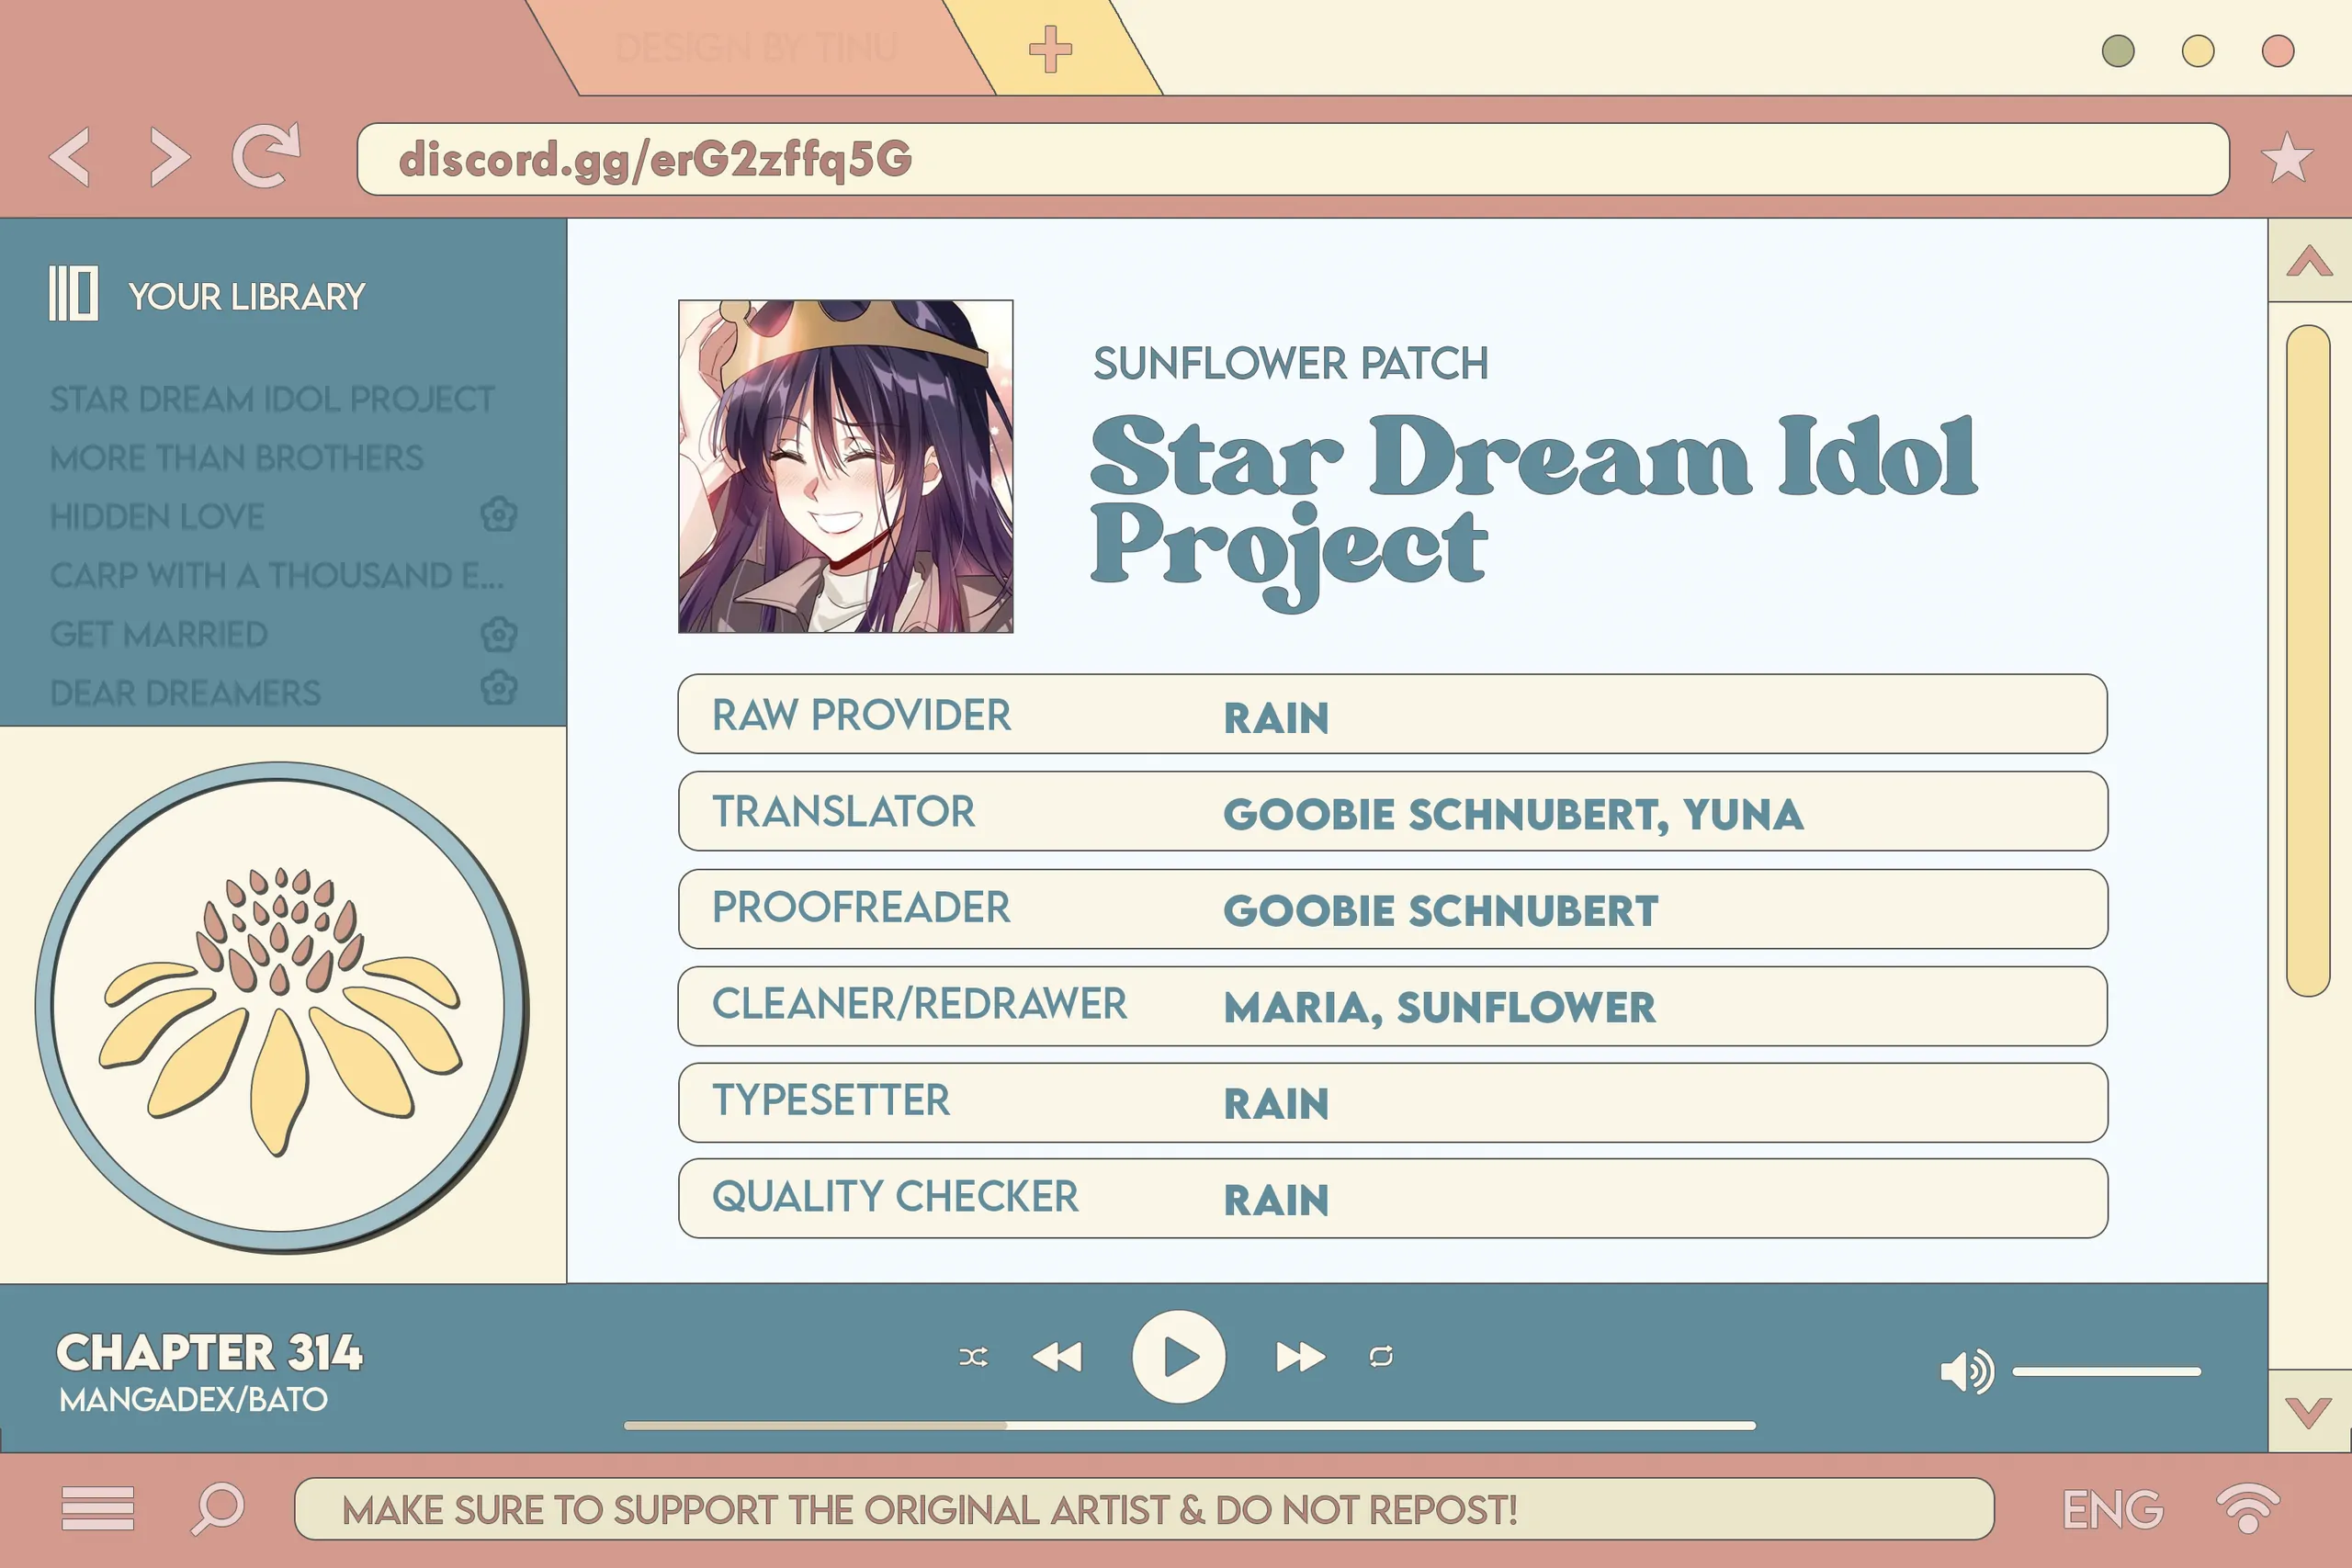This screenshot has width=2352, height=1568.
Task: Open More Than Brothers in library
Action: (x=237, y=458)
